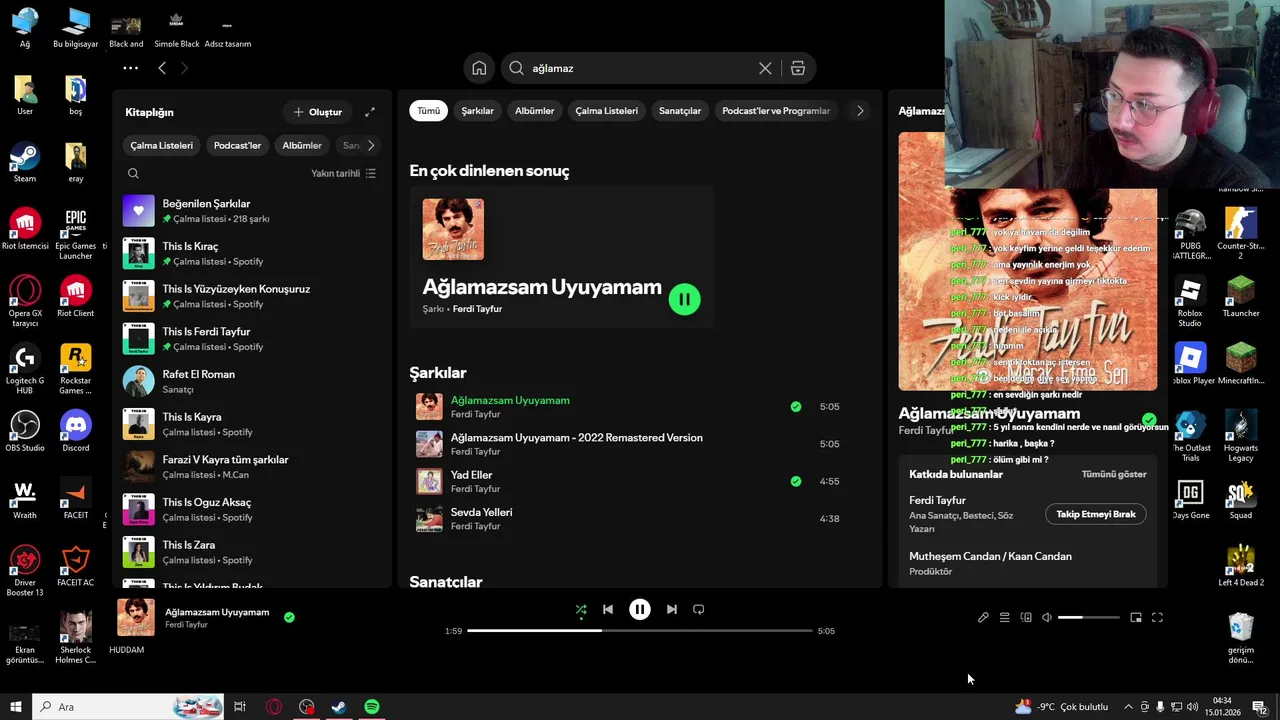The image size is (1280, 720).
Task: Open the Browse icon in search bar
Action: (x=798, y=68)
